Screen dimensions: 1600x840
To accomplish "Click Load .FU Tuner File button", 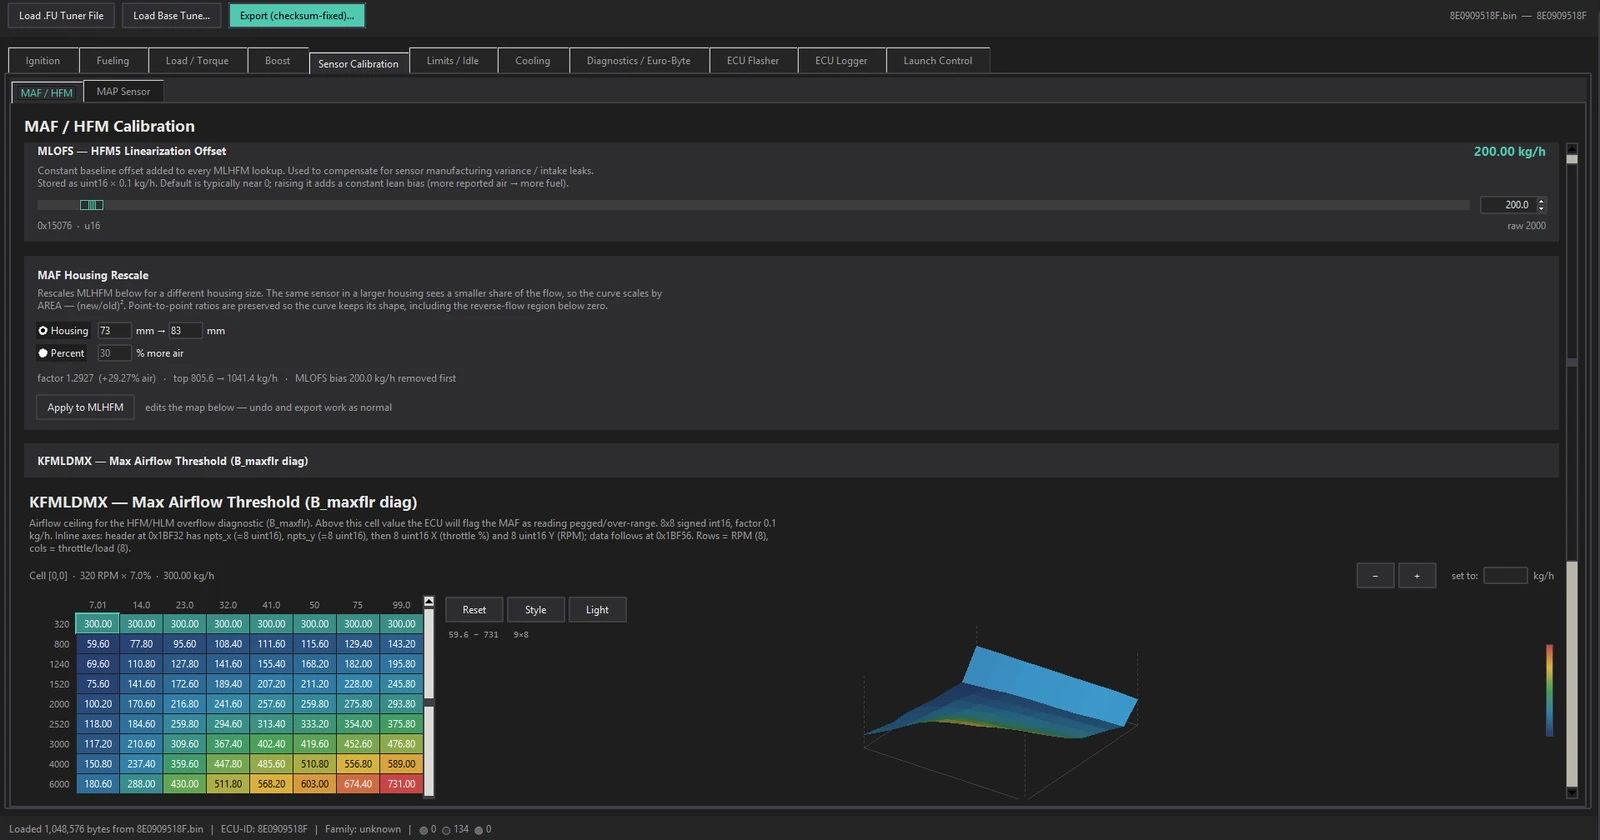I will click(x=61, y=16).
